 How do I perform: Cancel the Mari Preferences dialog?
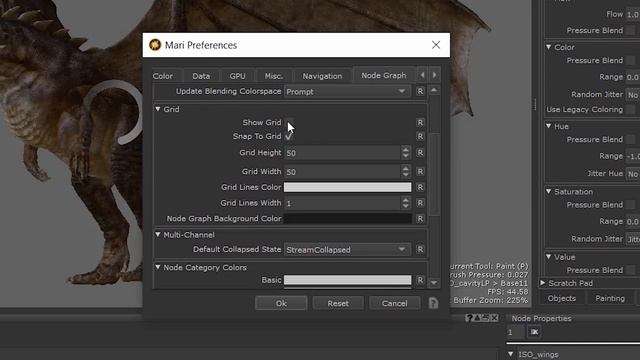(395, 303)
